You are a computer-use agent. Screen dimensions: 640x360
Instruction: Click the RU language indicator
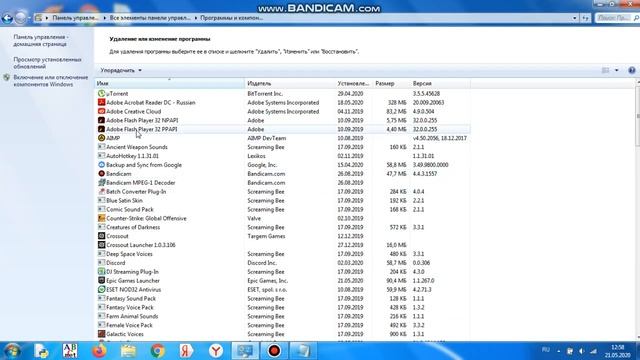pyautogui.click(x=545, y=350)
